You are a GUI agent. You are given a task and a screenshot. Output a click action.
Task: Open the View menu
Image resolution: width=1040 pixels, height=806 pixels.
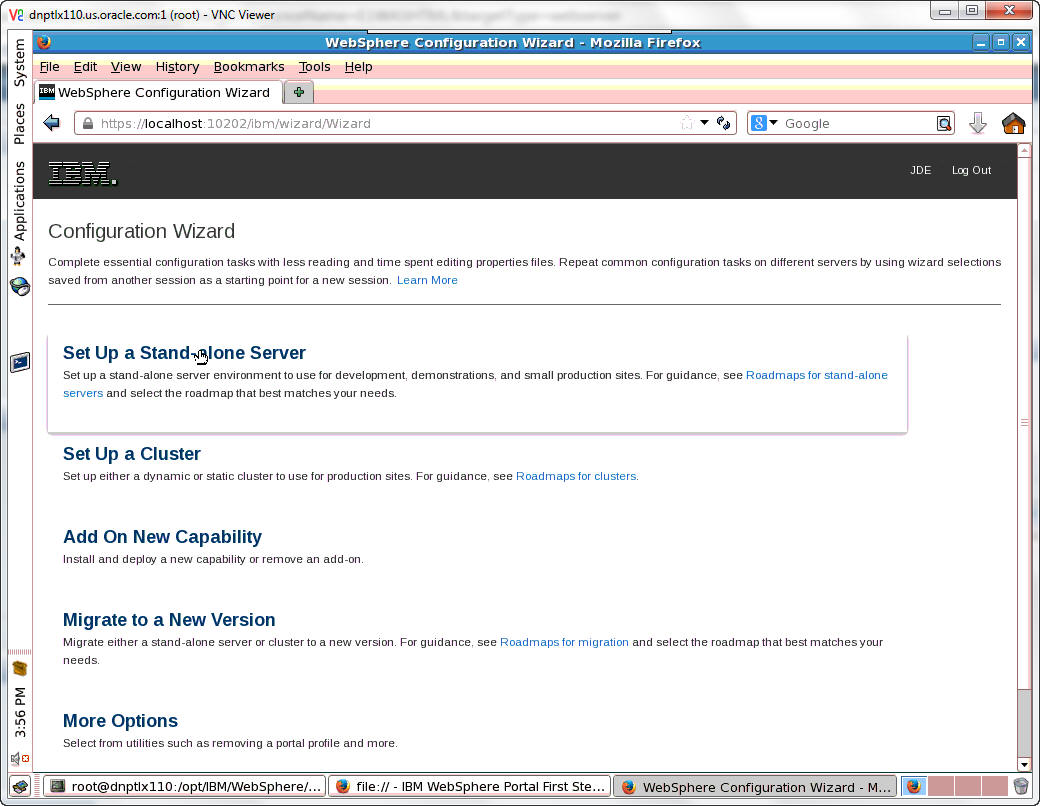point(126,67)
